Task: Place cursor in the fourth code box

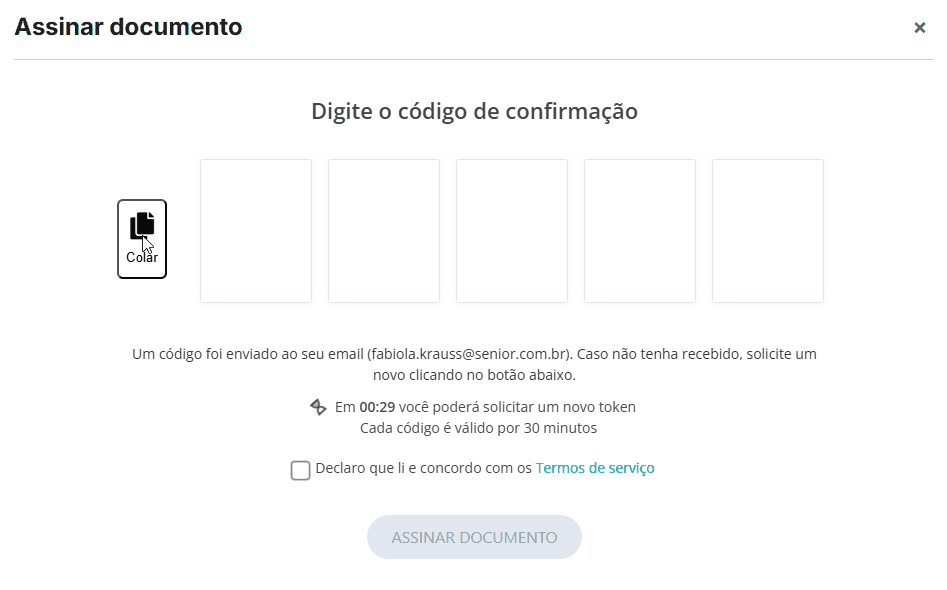Action: pos(640,231)
